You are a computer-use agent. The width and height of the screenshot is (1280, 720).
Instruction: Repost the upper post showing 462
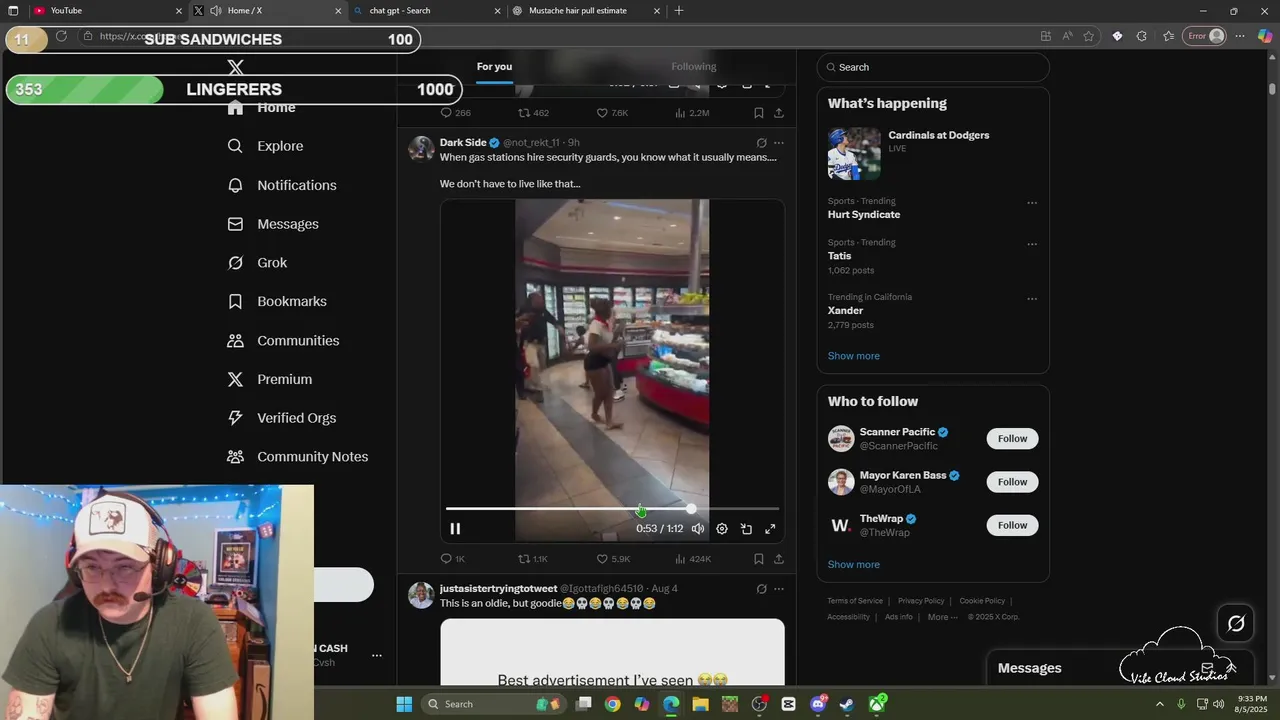(533, 113)
